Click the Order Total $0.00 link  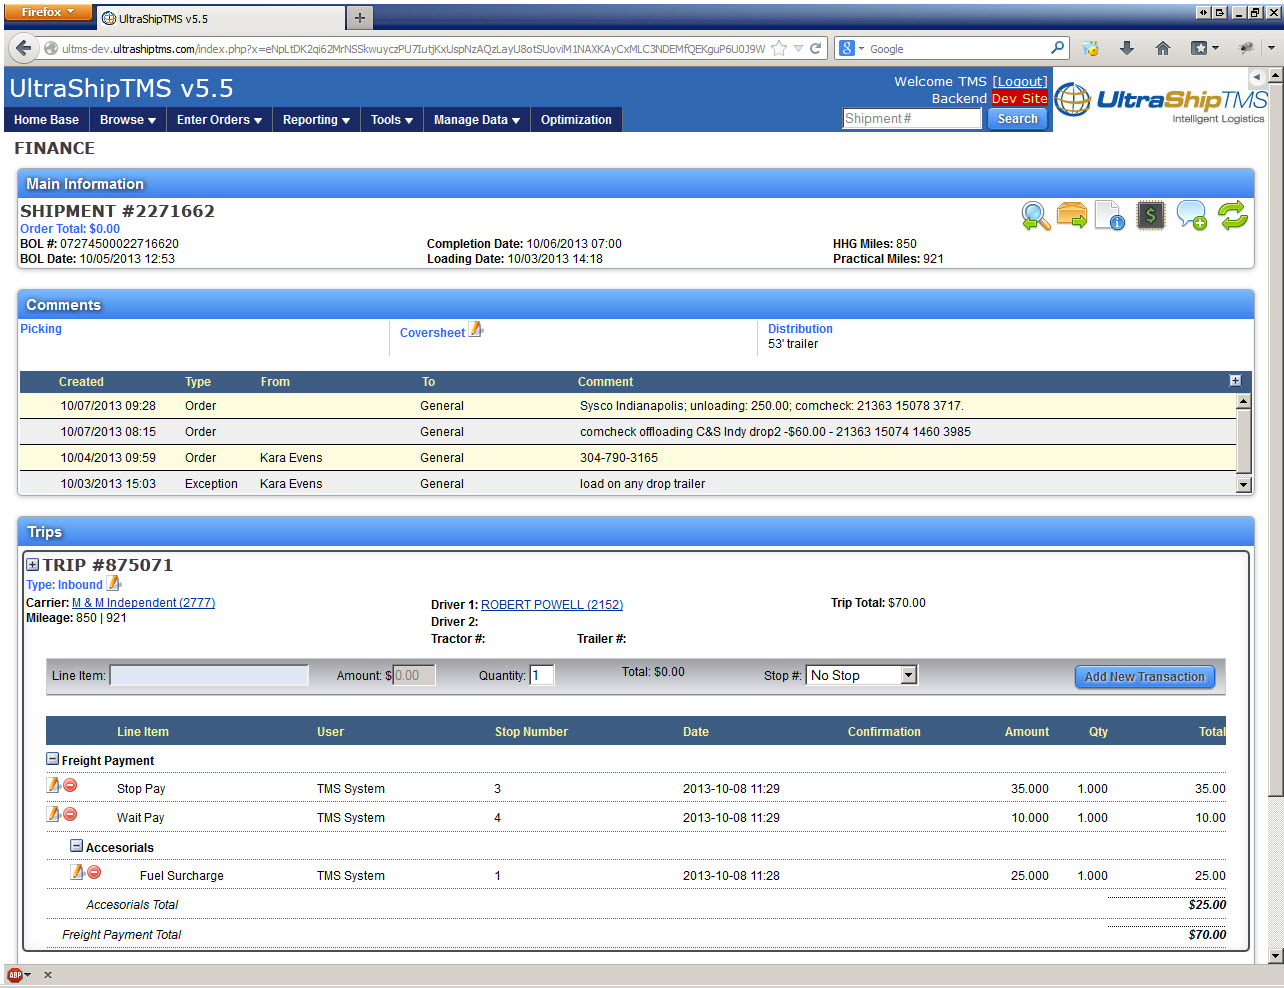click(x=70, y=229)
